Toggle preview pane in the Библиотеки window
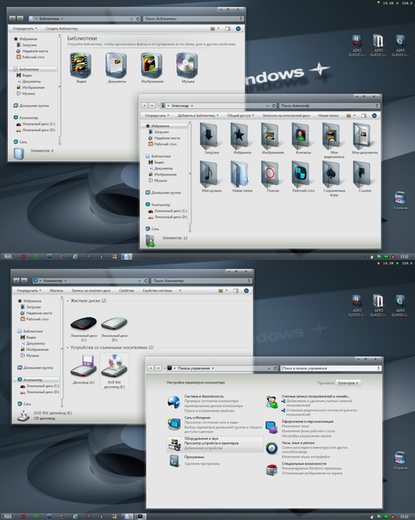The width and height of the screenshot is (415, 520). tap(228, 29)
